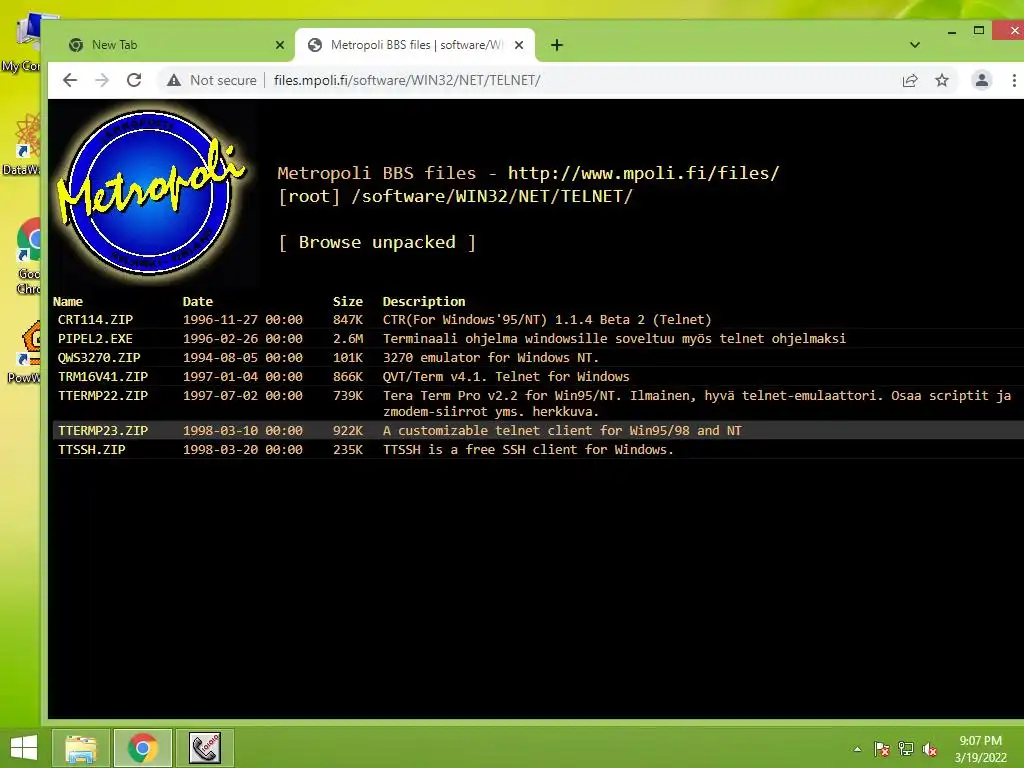Click Browse unpacked link
1024x768 pixels.
pyautogui.click(x=377, y=242)
